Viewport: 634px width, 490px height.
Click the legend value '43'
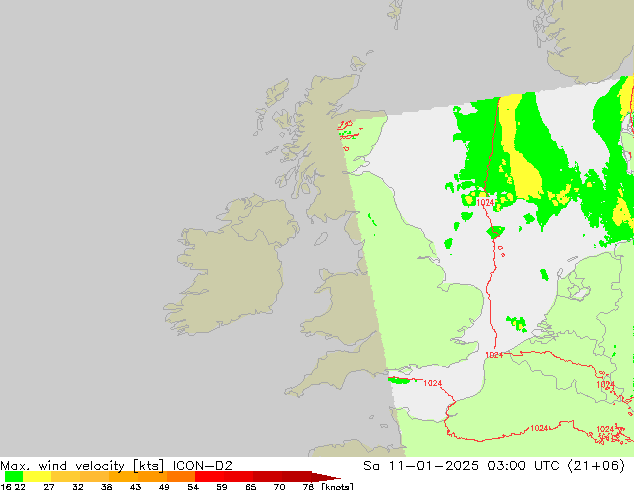pyautogui.click(x=135, y=486)
